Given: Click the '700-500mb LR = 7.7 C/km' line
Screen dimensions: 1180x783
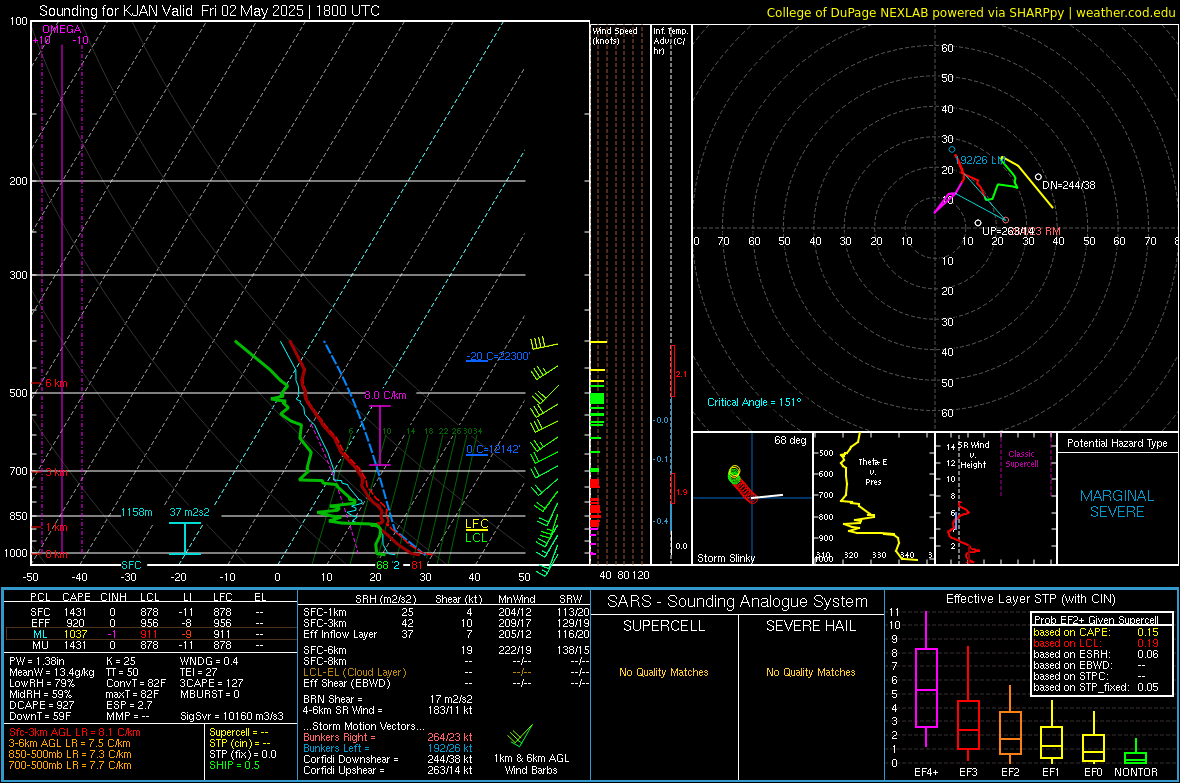Looking at the screenshot, I should point(70,766).
